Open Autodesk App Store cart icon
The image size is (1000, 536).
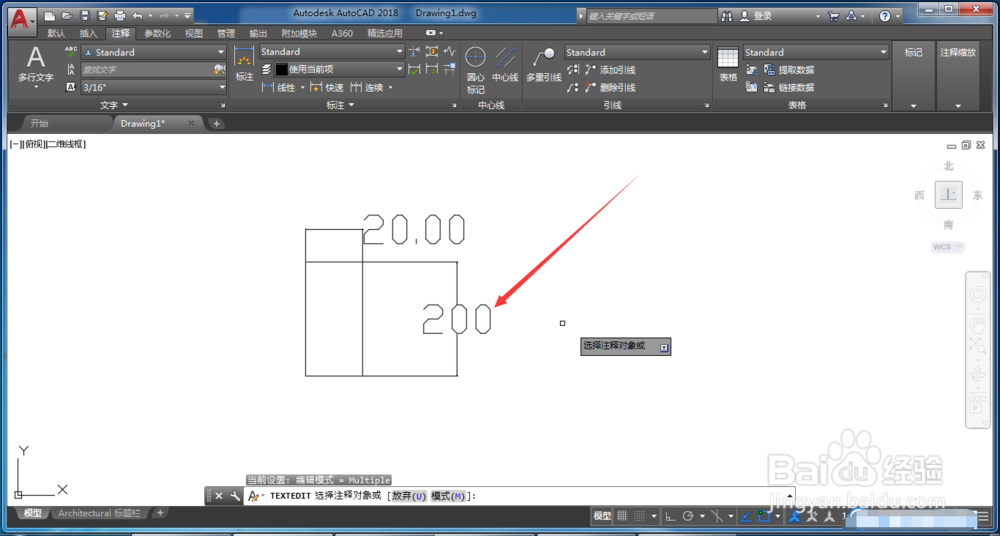[x=834, y=16]
